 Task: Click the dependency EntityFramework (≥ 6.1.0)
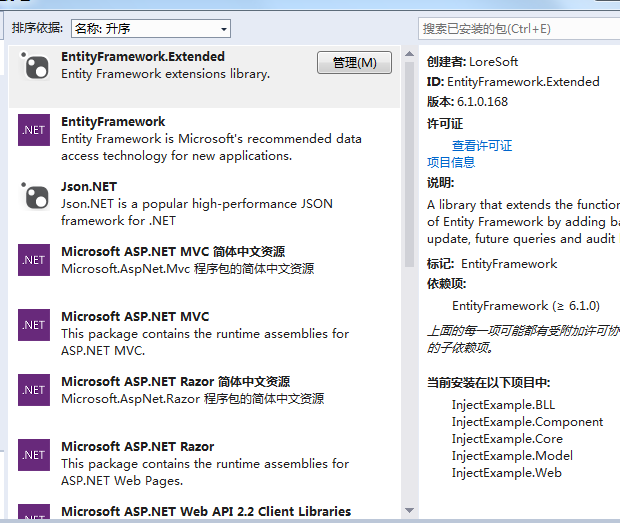coord(526,306)
